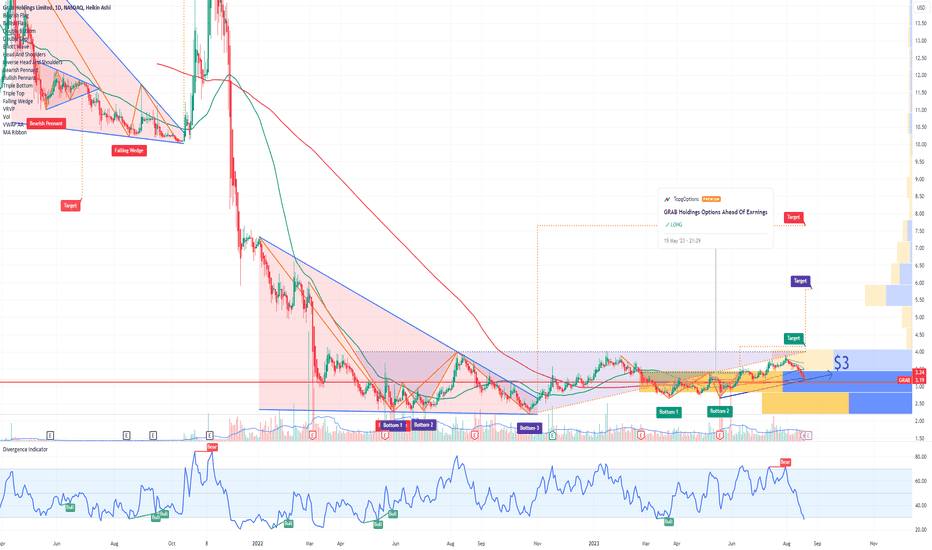
Task: Click the red Target label near 7.50
Action: pos(794,217)
